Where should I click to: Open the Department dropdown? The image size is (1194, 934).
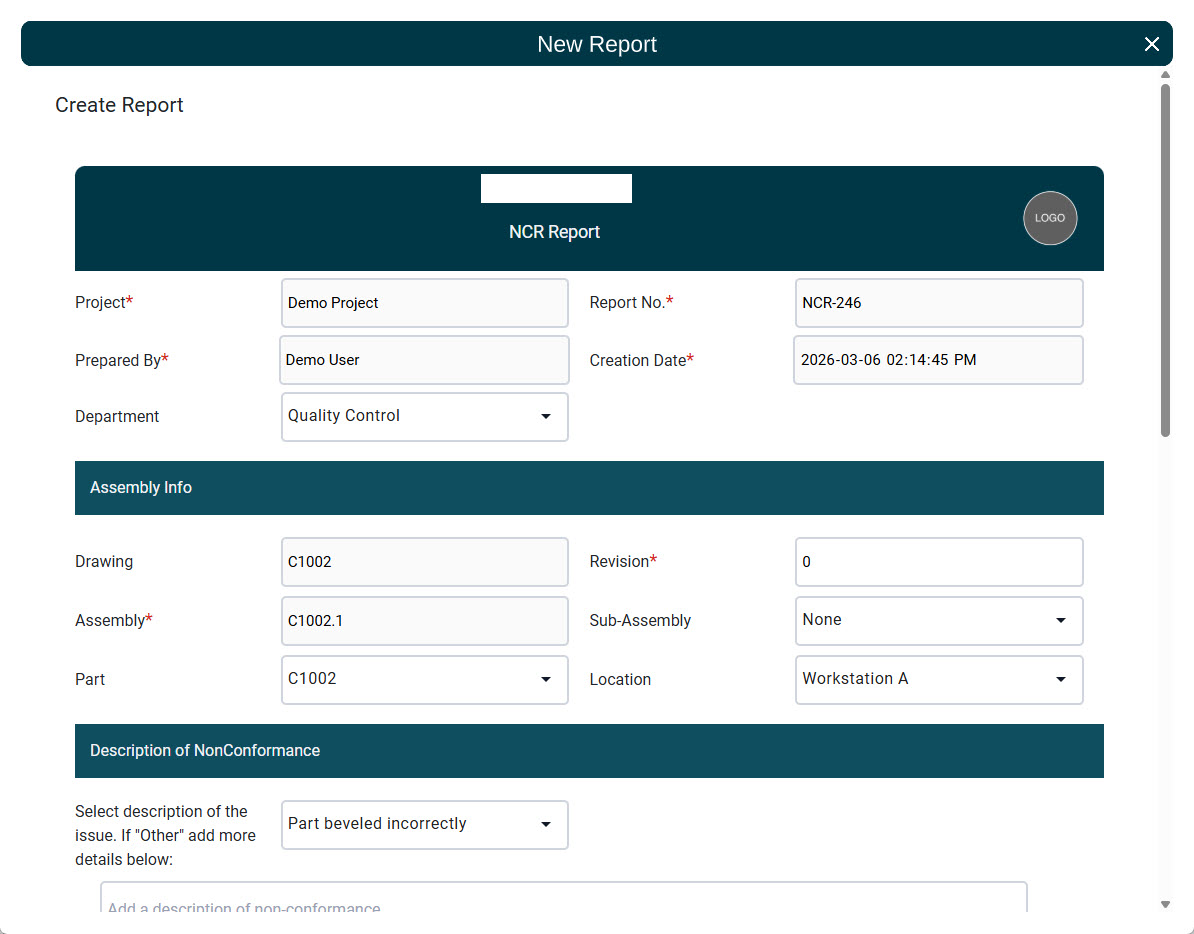(425, 417)
